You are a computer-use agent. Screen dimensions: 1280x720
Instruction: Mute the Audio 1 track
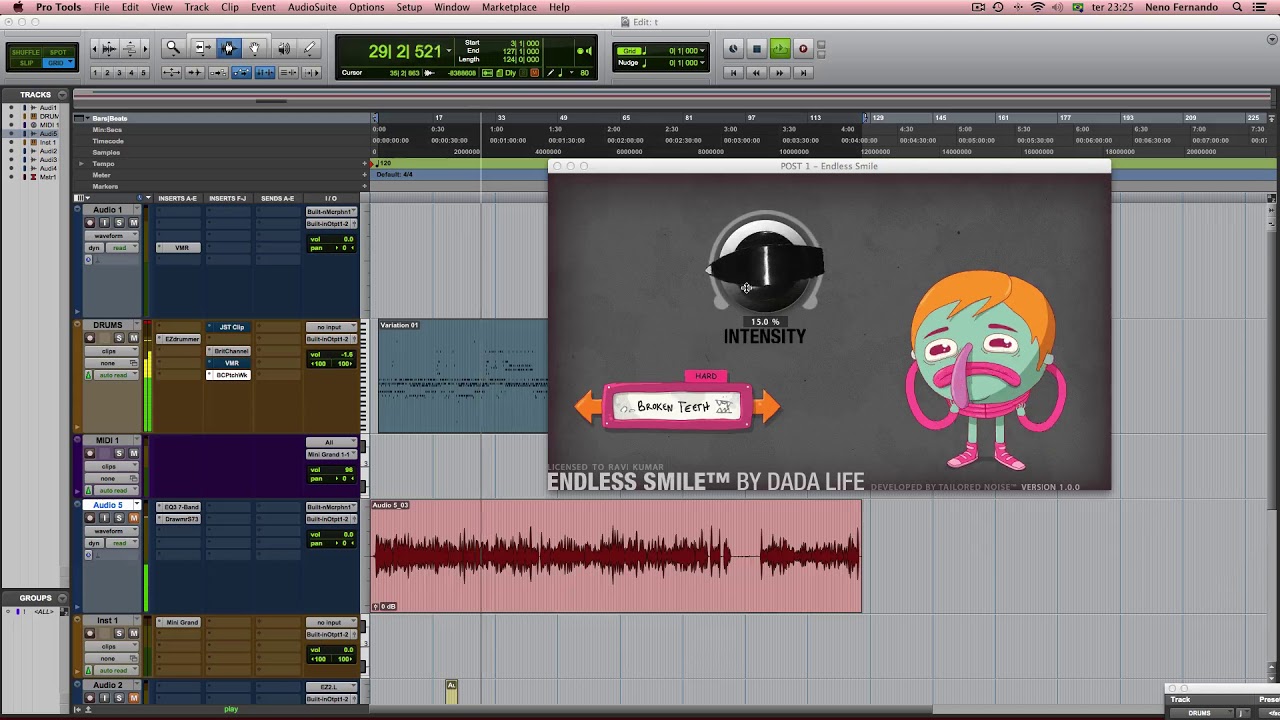pyautogui.click(x=133, y=223)
